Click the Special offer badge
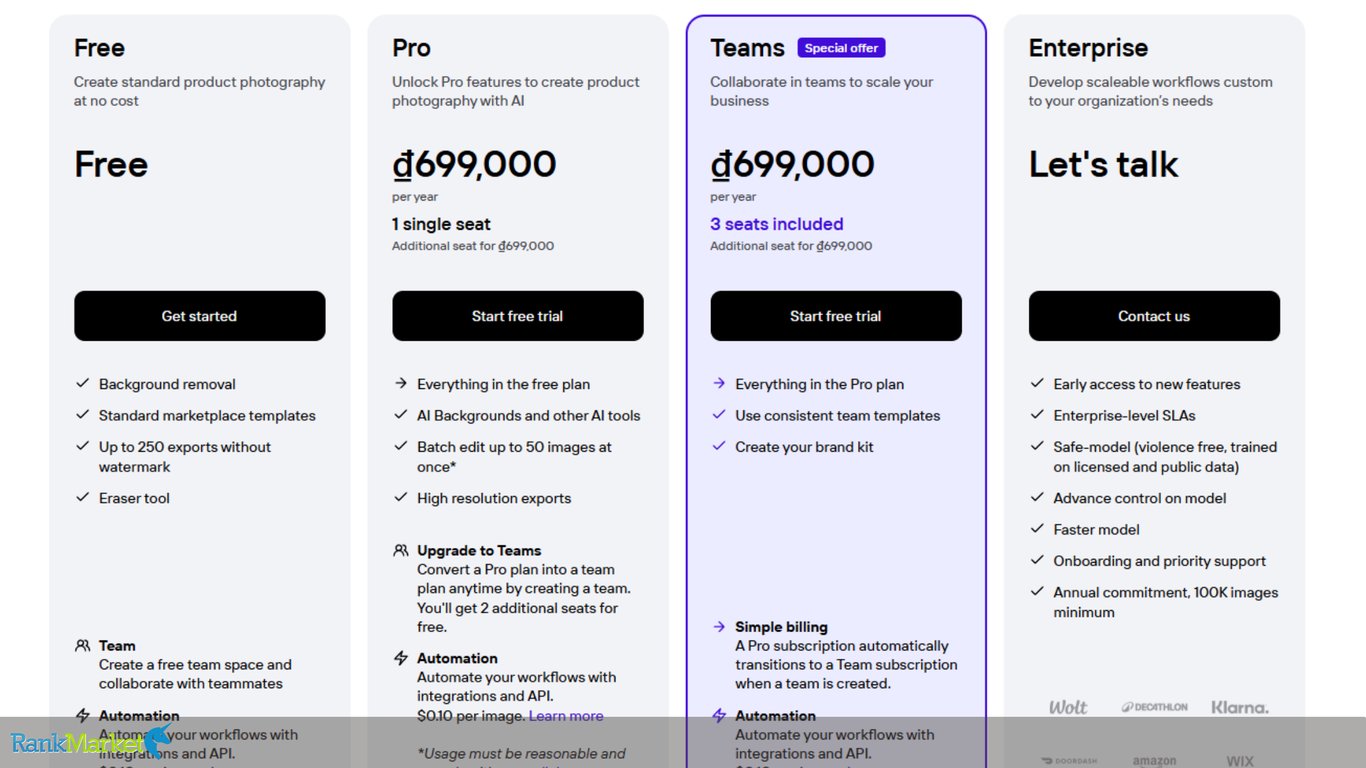Screen dimensions: 1366x768 pos(841,48)
